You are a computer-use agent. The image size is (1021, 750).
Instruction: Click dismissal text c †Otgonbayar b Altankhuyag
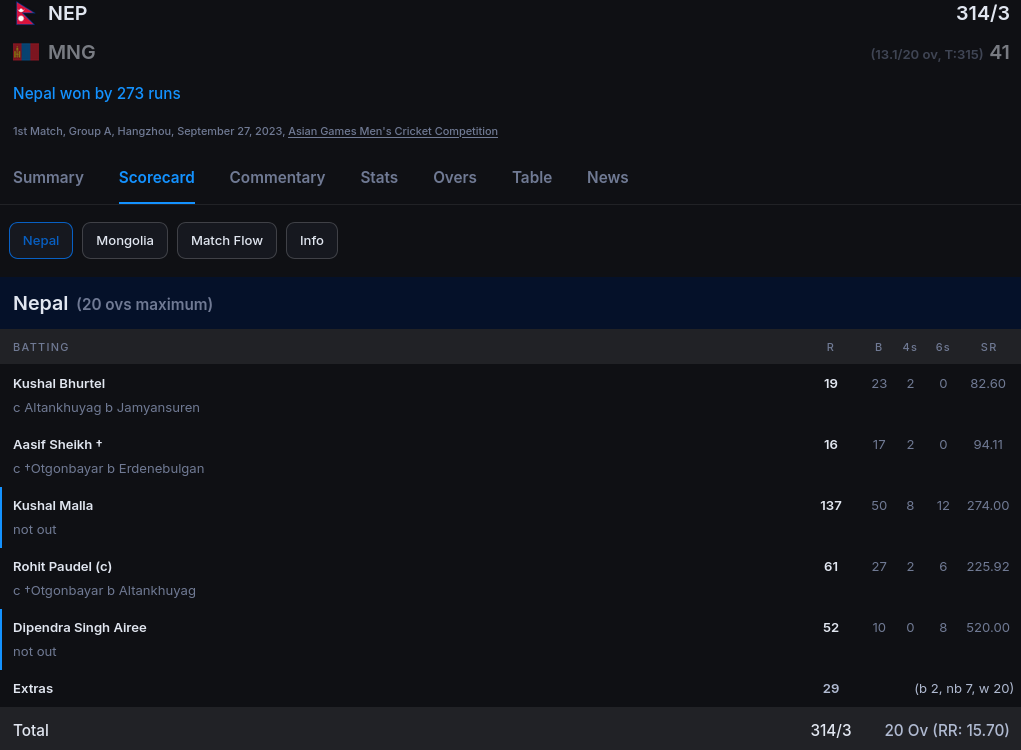[104, 591]
